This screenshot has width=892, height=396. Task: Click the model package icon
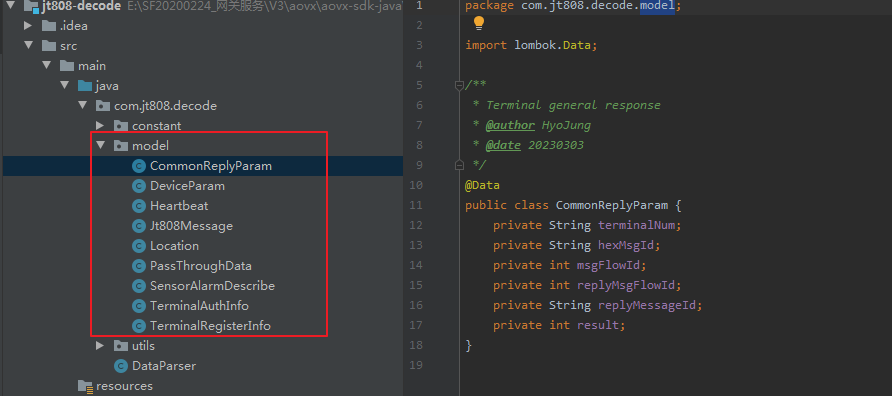click(x=121, y=146)
